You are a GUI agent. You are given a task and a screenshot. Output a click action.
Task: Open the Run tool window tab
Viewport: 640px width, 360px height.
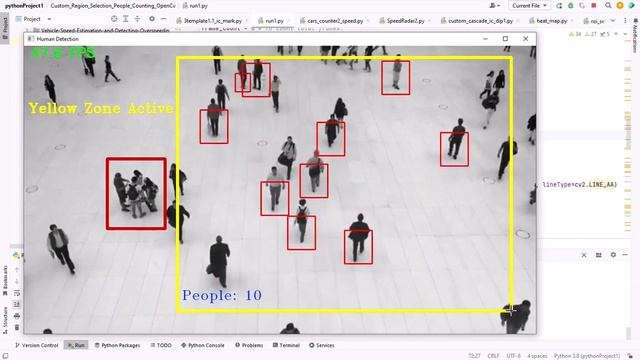coord(76,345)
